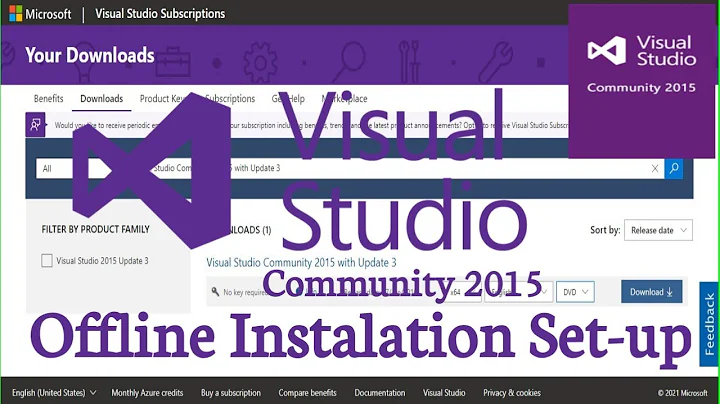
Task: Open the Sort by Release date dropdown
Action: click(658, 230)
